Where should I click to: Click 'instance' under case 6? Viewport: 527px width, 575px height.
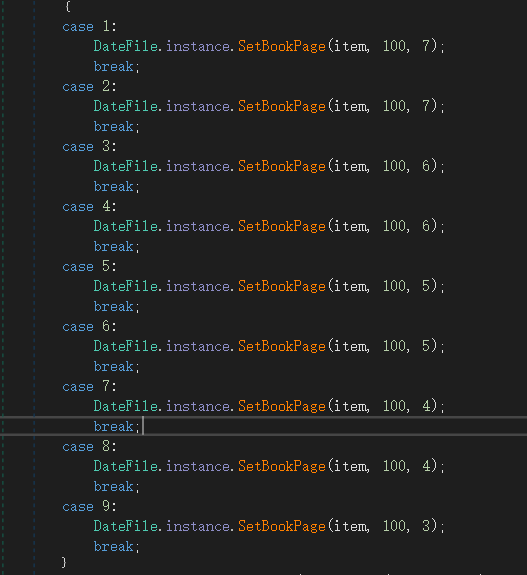coord(198,346)
